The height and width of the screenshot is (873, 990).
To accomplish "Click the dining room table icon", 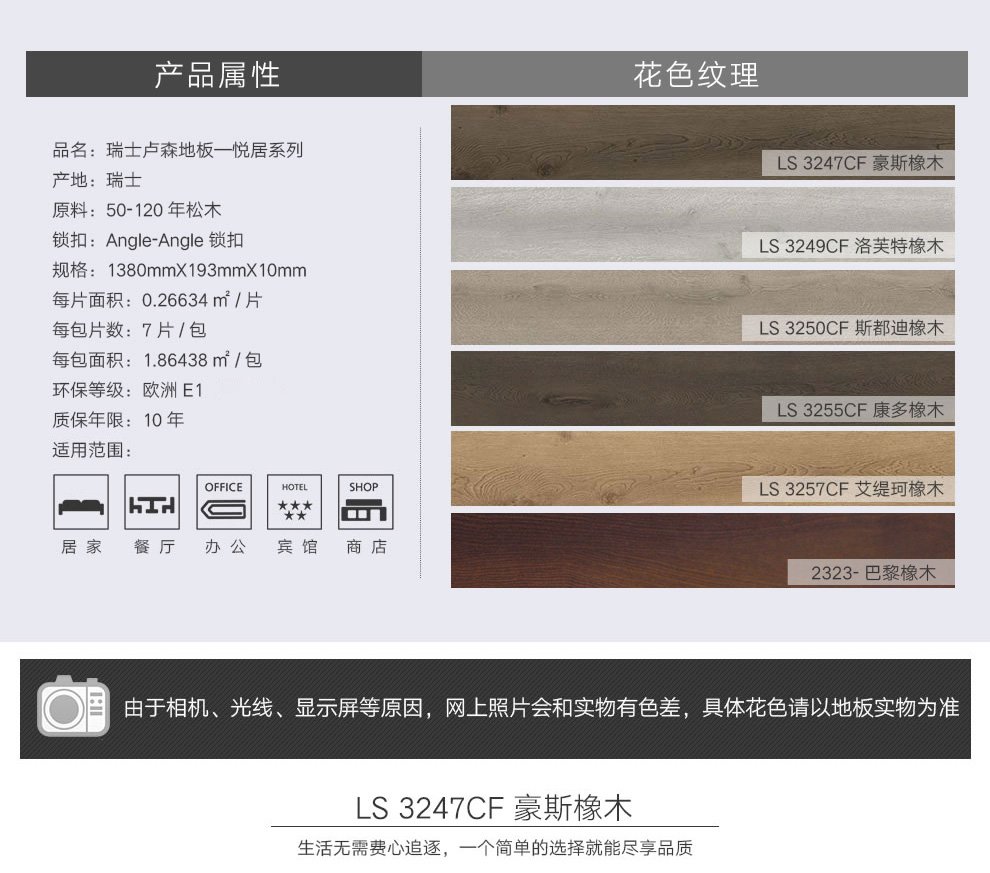I will tap(152, 502).
